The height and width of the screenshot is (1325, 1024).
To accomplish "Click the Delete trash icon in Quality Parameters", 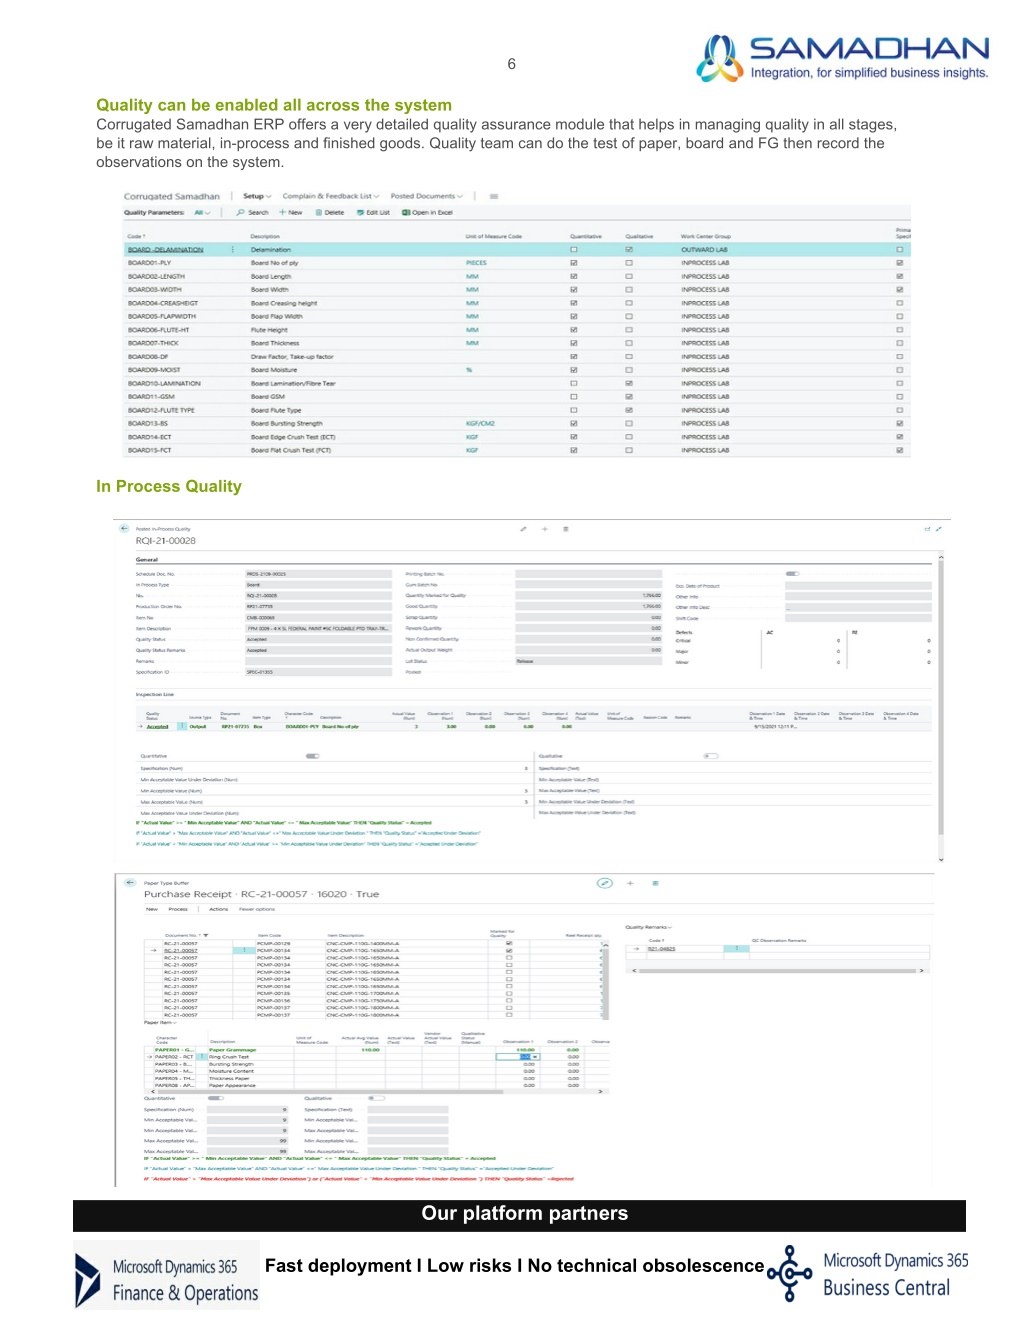I will [x=319, y=212].
